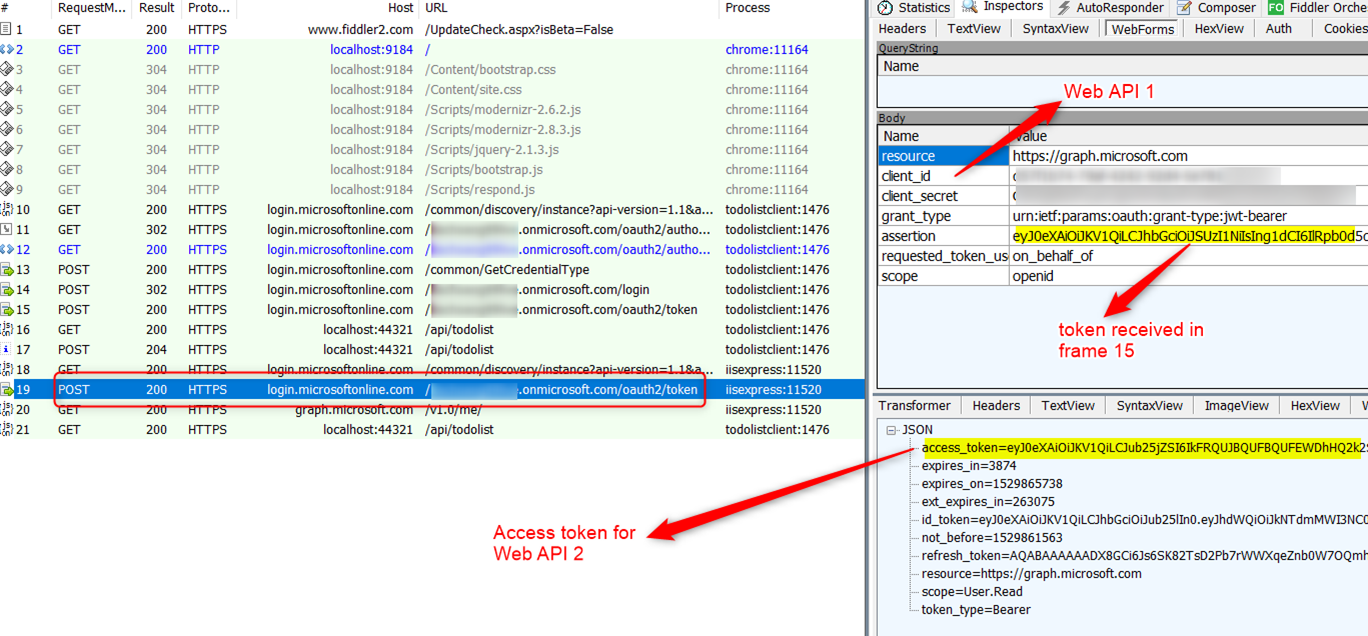Click the icon of session 16
This screenshot has height=636, width=1368.
[x=7, y=330]
